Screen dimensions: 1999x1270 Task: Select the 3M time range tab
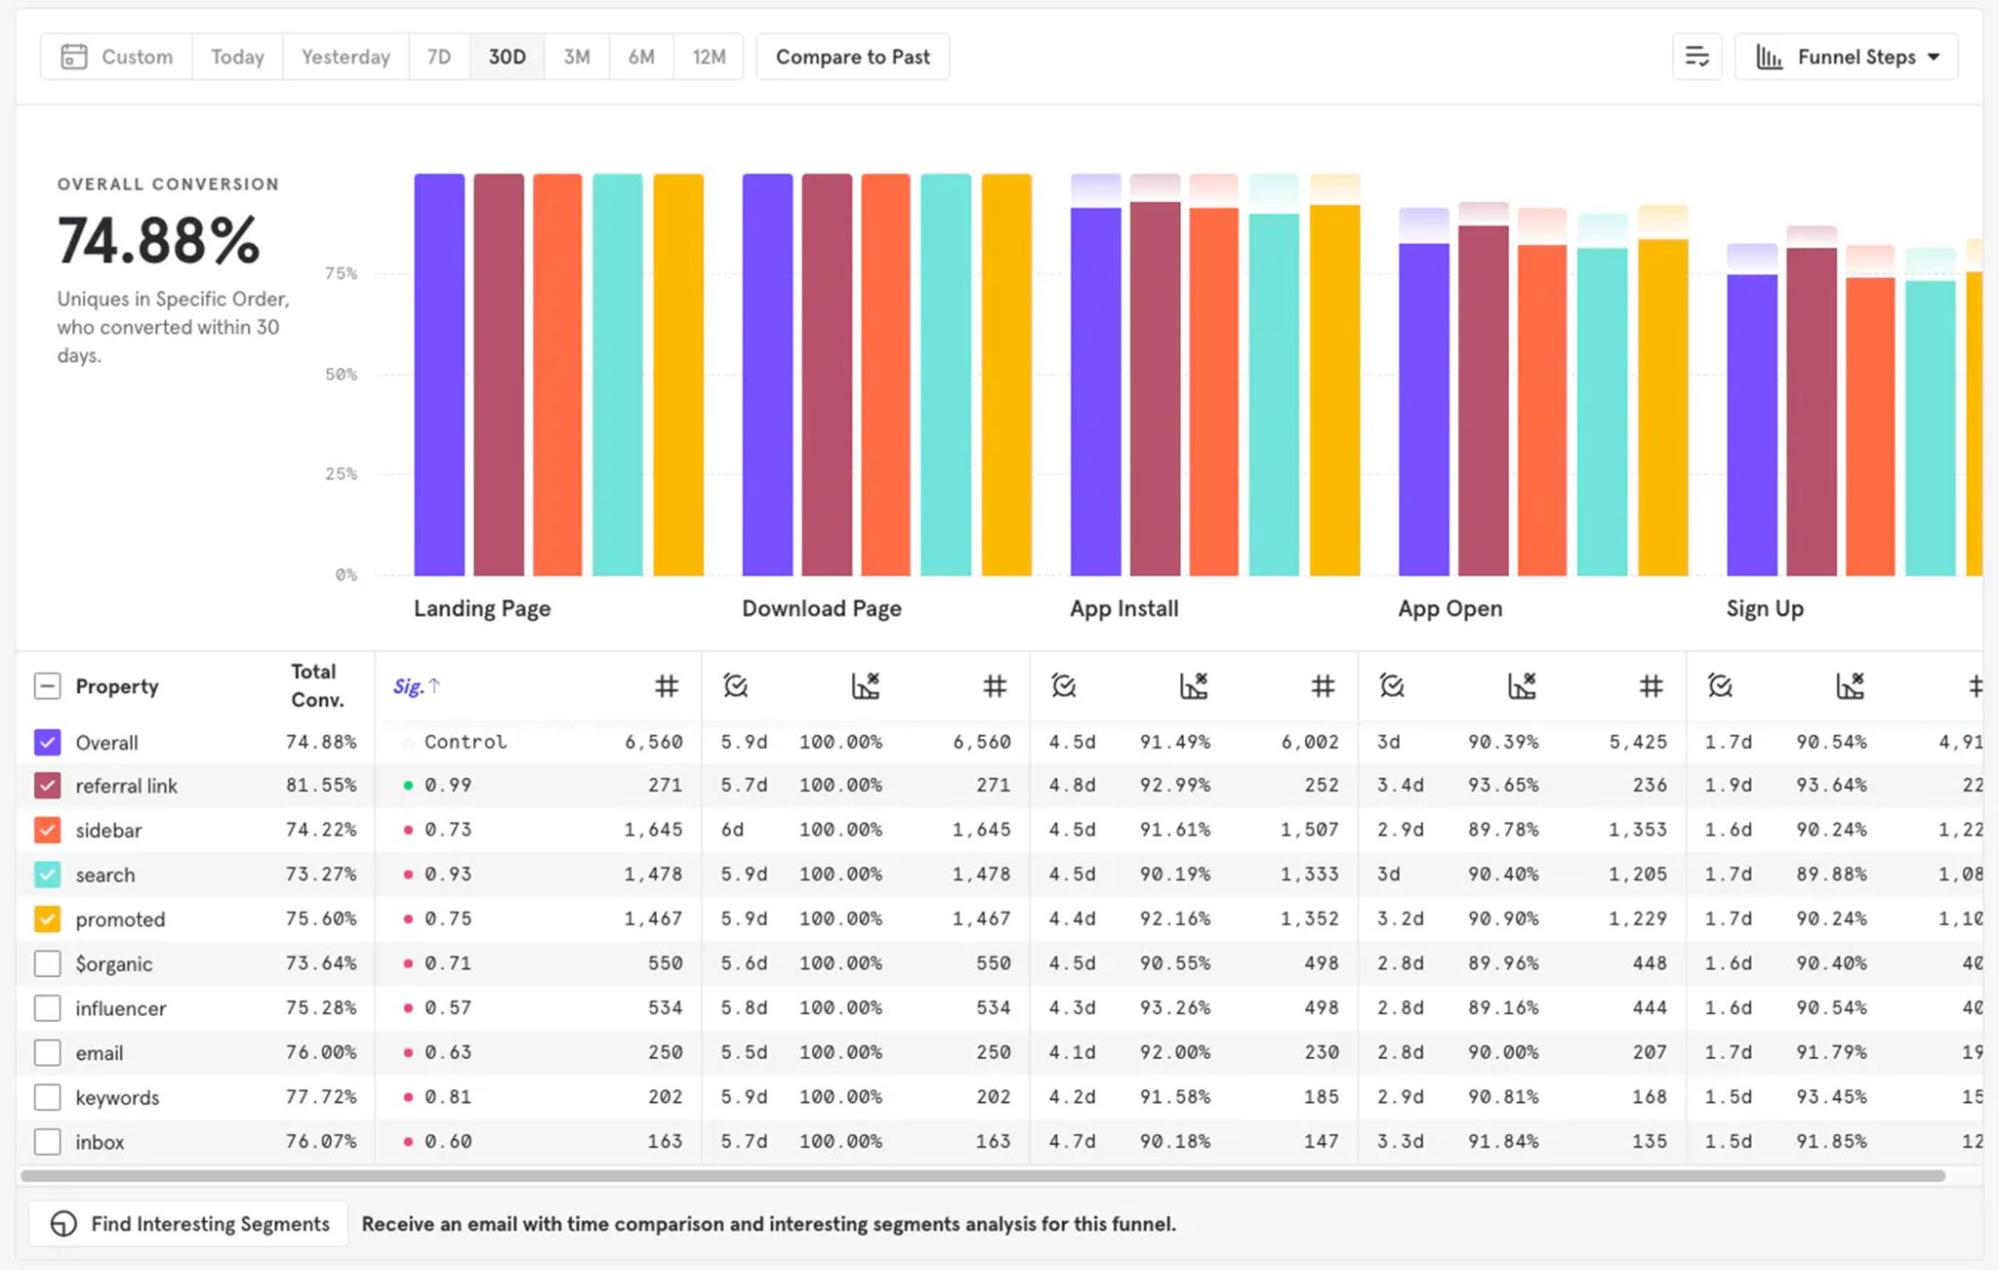click(576, 57)
